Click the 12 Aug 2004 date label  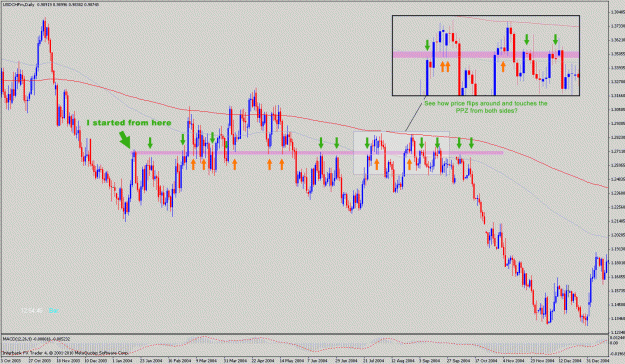coord(402,360)
